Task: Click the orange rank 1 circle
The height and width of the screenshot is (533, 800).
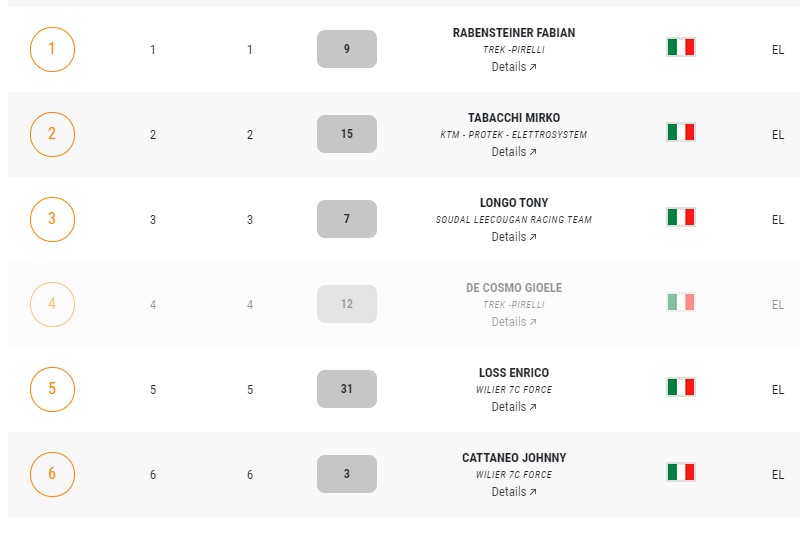Action: click(53, 49)
